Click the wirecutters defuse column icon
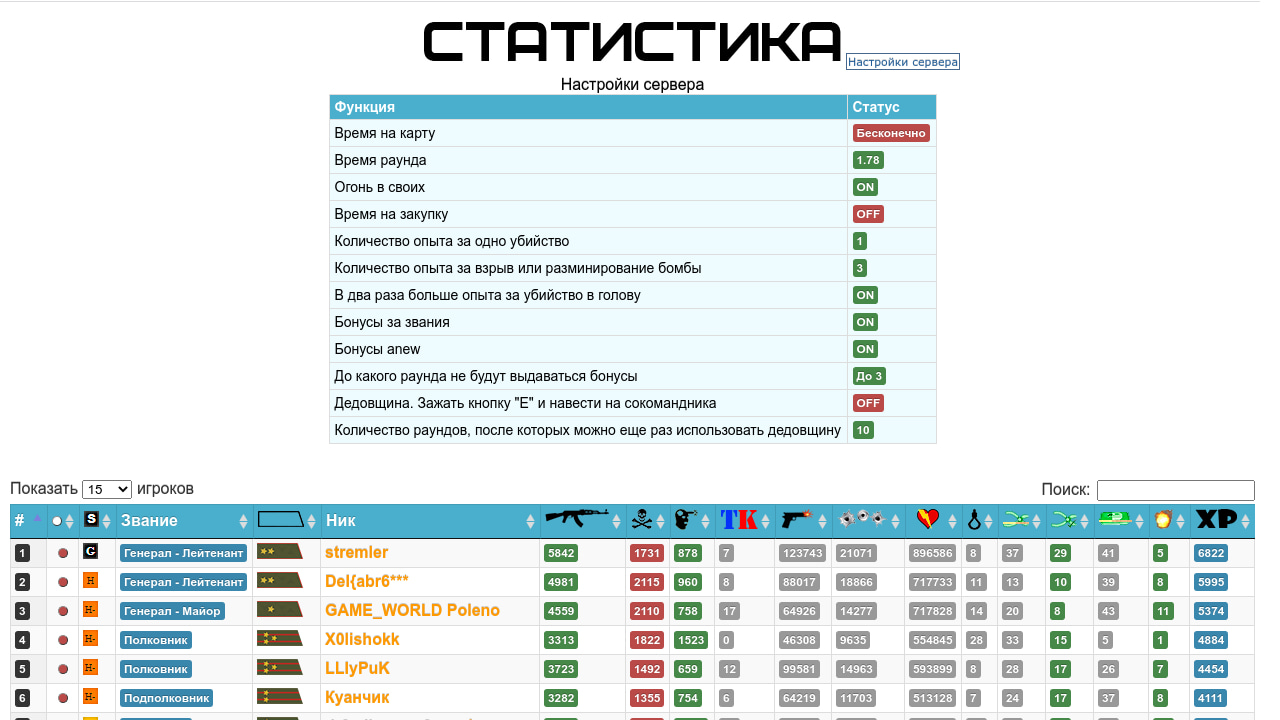Screen dimensions: 1280x720 1016,520
